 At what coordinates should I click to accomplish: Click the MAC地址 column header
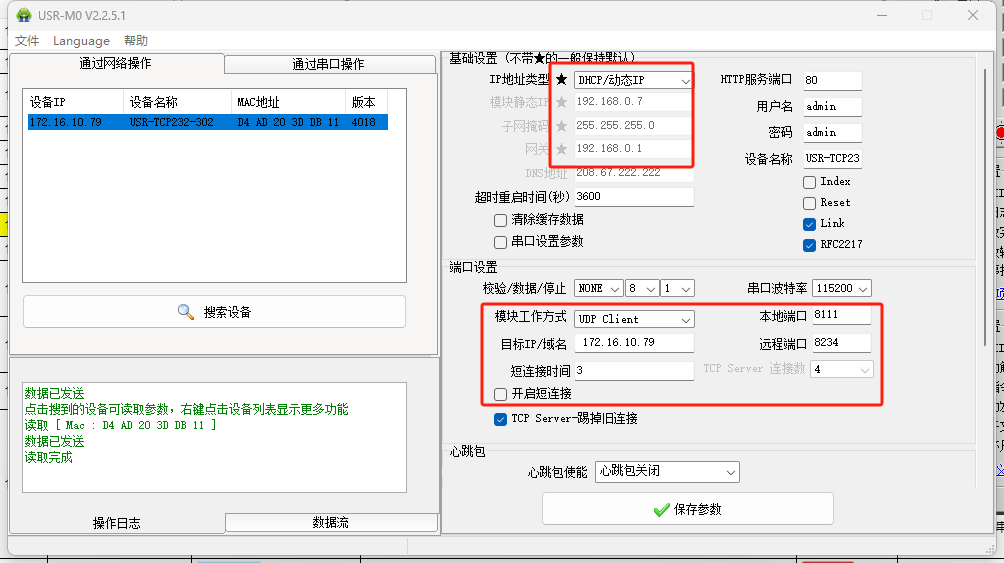click(287, 102)
